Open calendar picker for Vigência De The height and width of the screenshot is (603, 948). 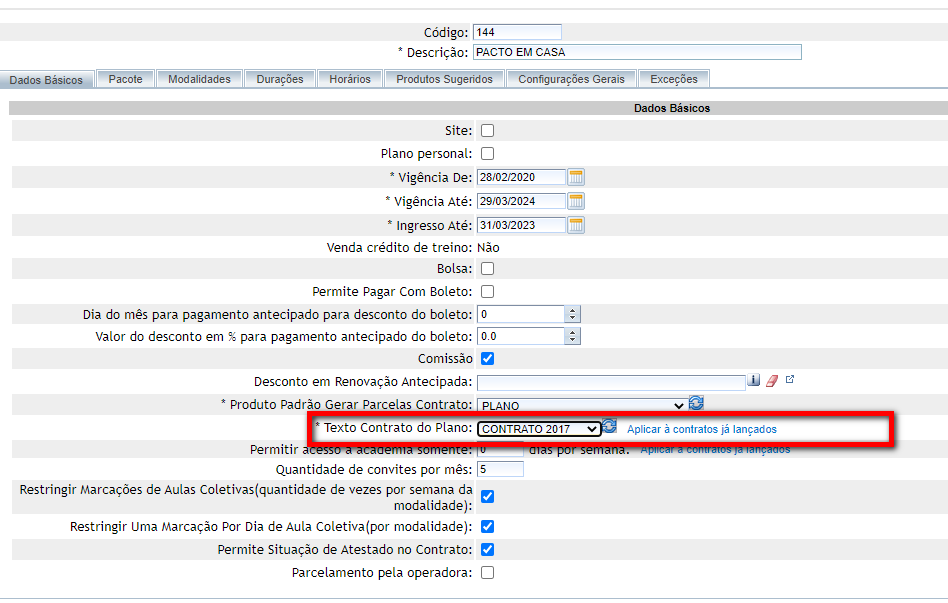pyautogui.click(x=576, y=177)
